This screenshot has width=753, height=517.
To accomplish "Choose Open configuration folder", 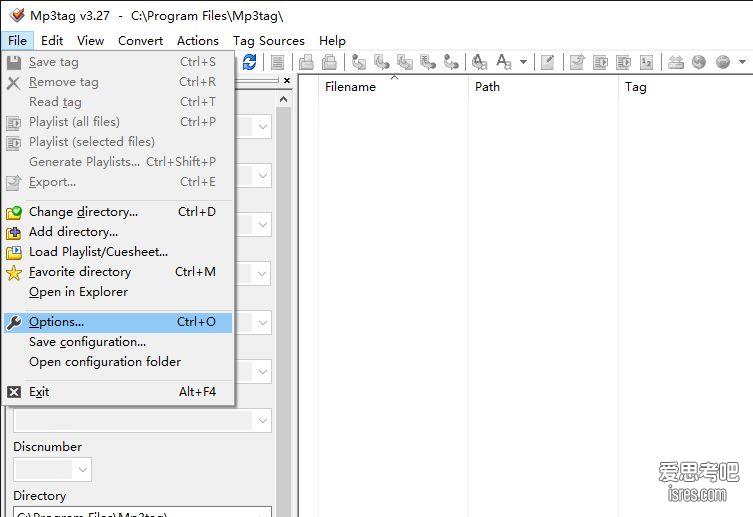I will (x=118, y=362).
